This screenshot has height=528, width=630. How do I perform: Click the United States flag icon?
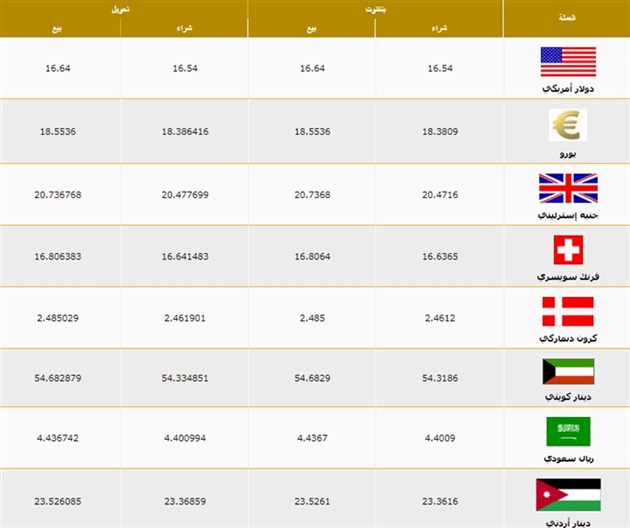[567, 62]
